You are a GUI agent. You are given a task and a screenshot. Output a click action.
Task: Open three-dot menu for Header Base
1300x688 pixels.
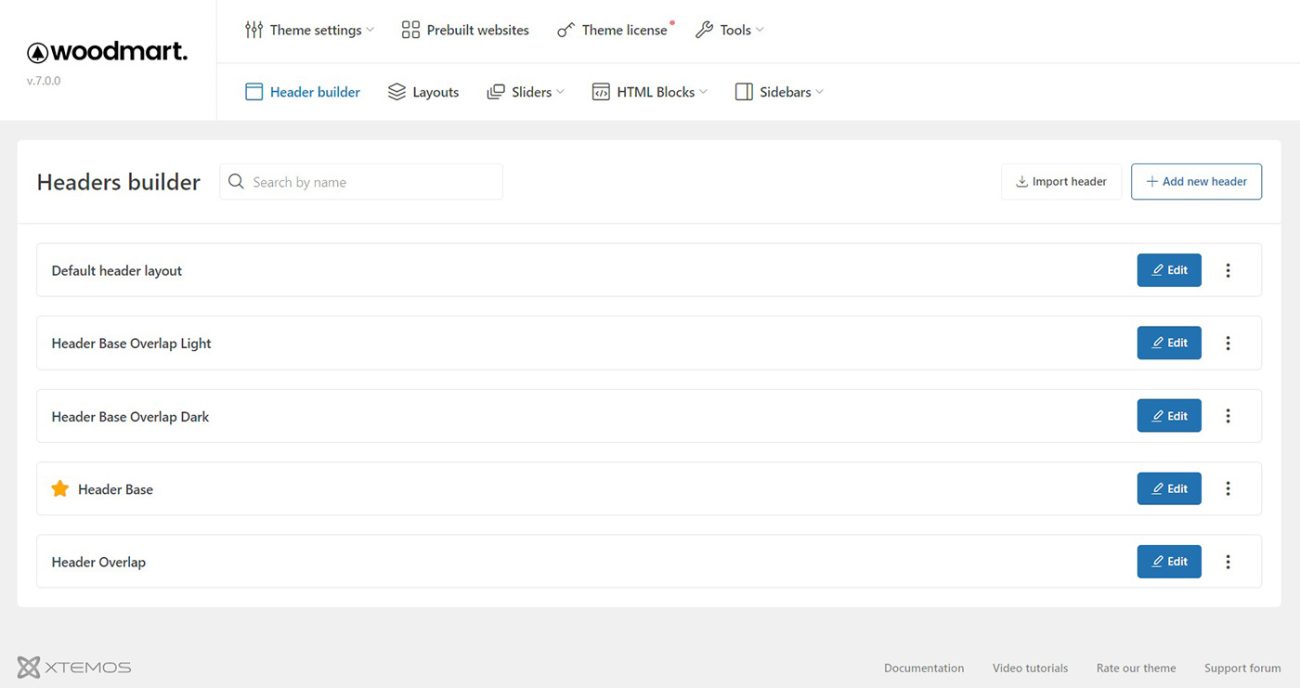coord(1228,489)
